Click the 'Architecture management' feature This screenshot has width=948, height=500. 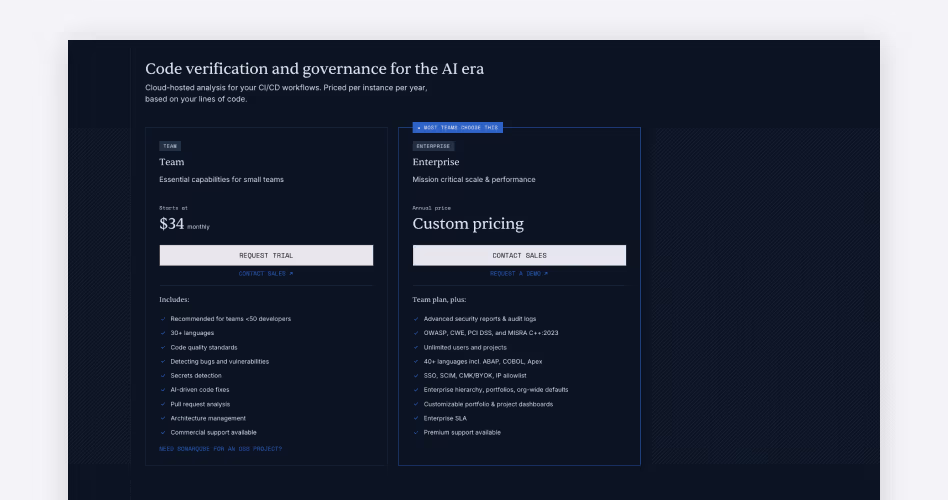coord(208,418)
